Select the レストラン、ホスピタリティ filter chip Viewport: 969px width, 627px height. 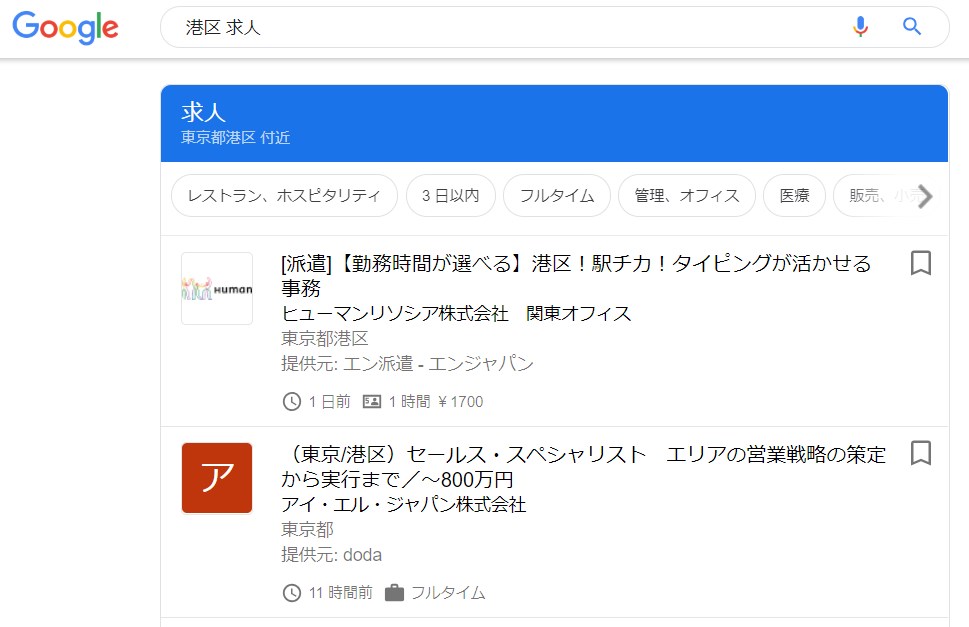click(284, 196)
